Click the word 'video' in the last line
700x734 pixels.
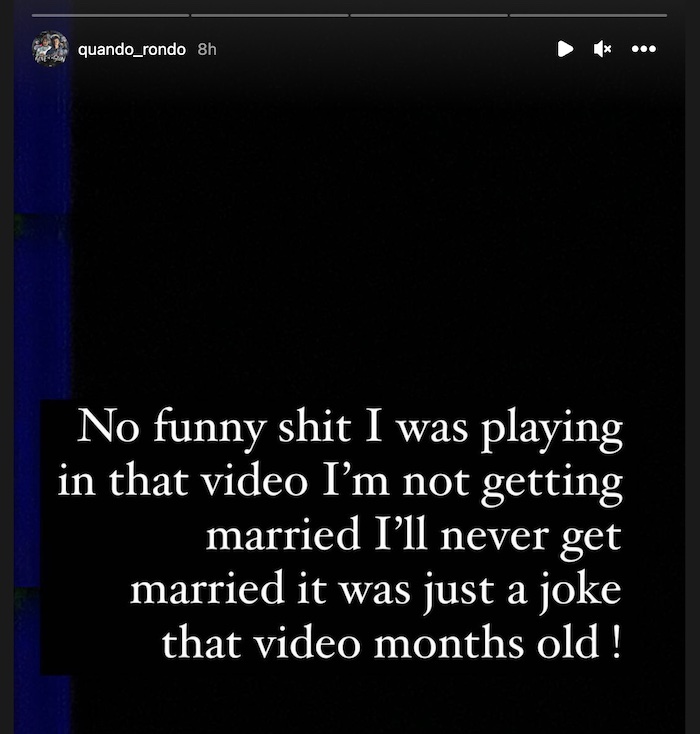[307, 643]
